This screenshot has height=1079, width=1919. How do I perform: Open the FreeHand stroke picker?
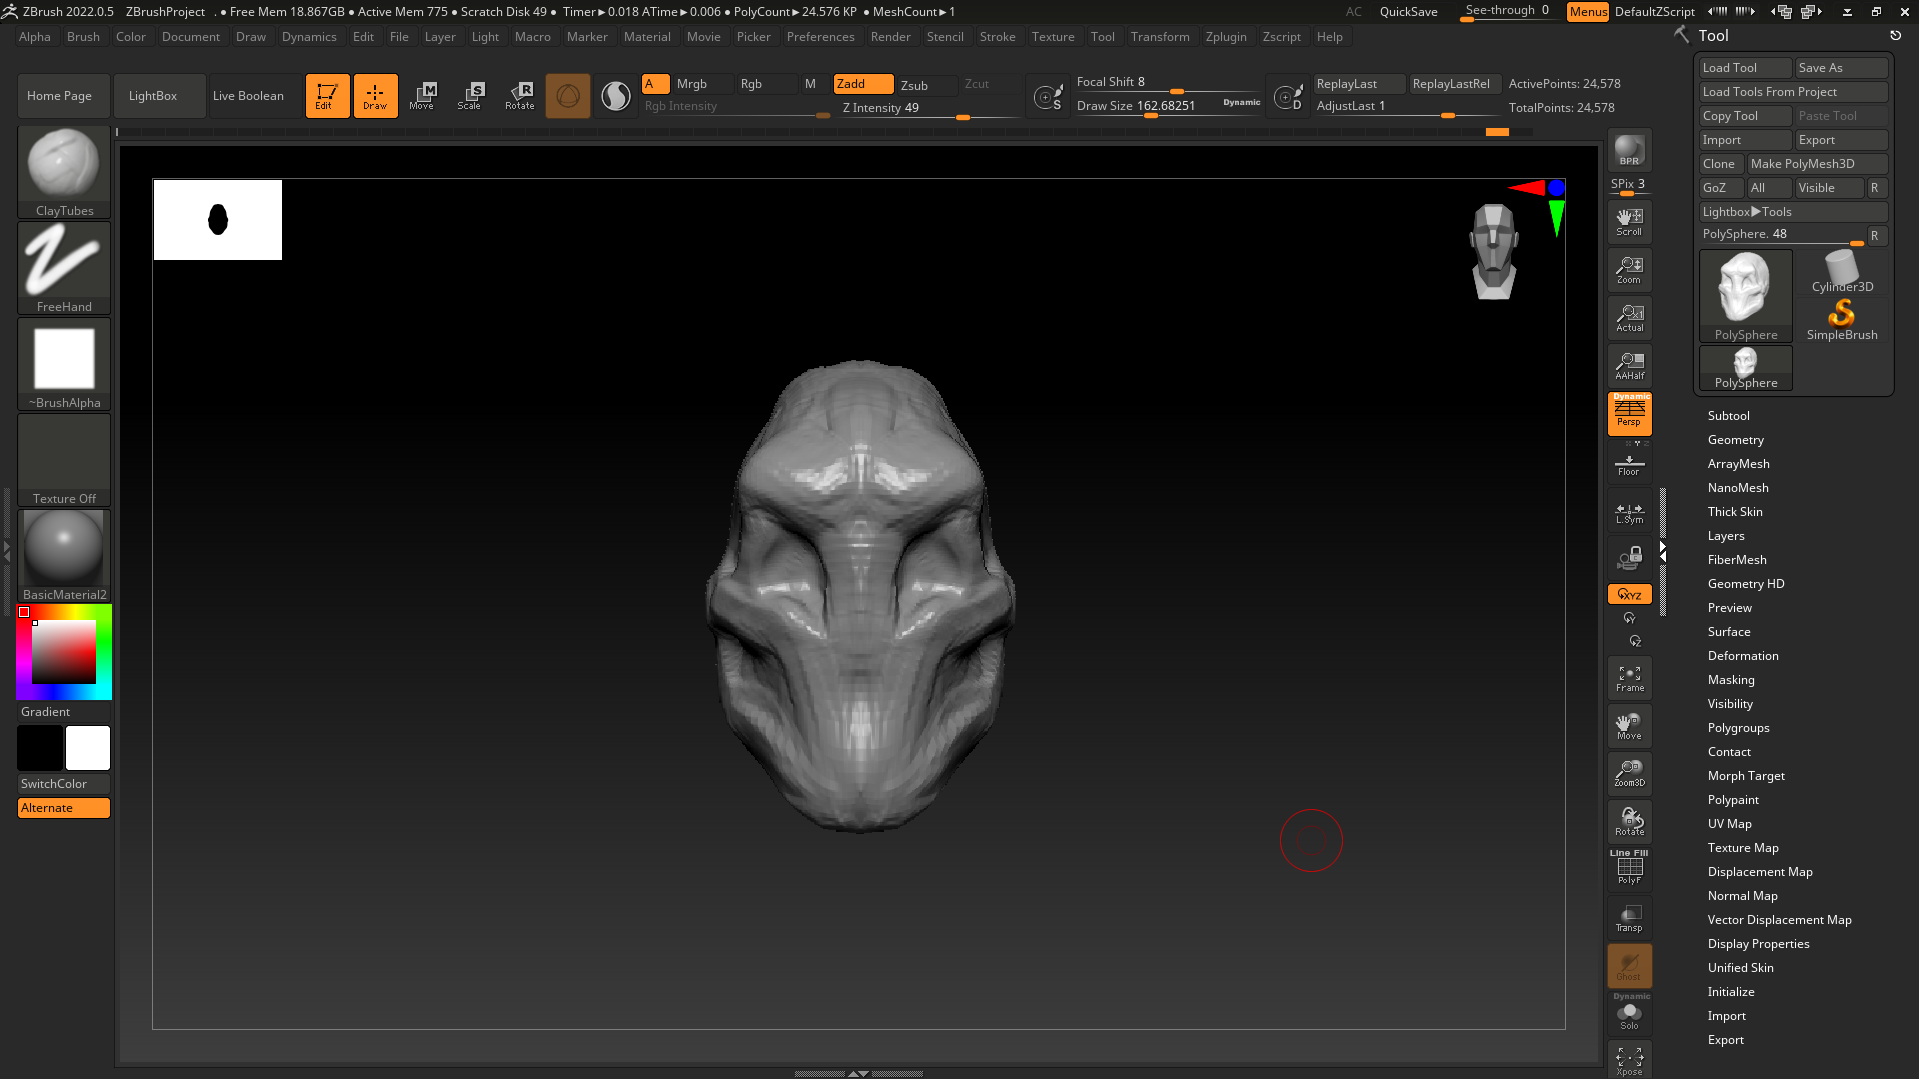coord(64,268)
